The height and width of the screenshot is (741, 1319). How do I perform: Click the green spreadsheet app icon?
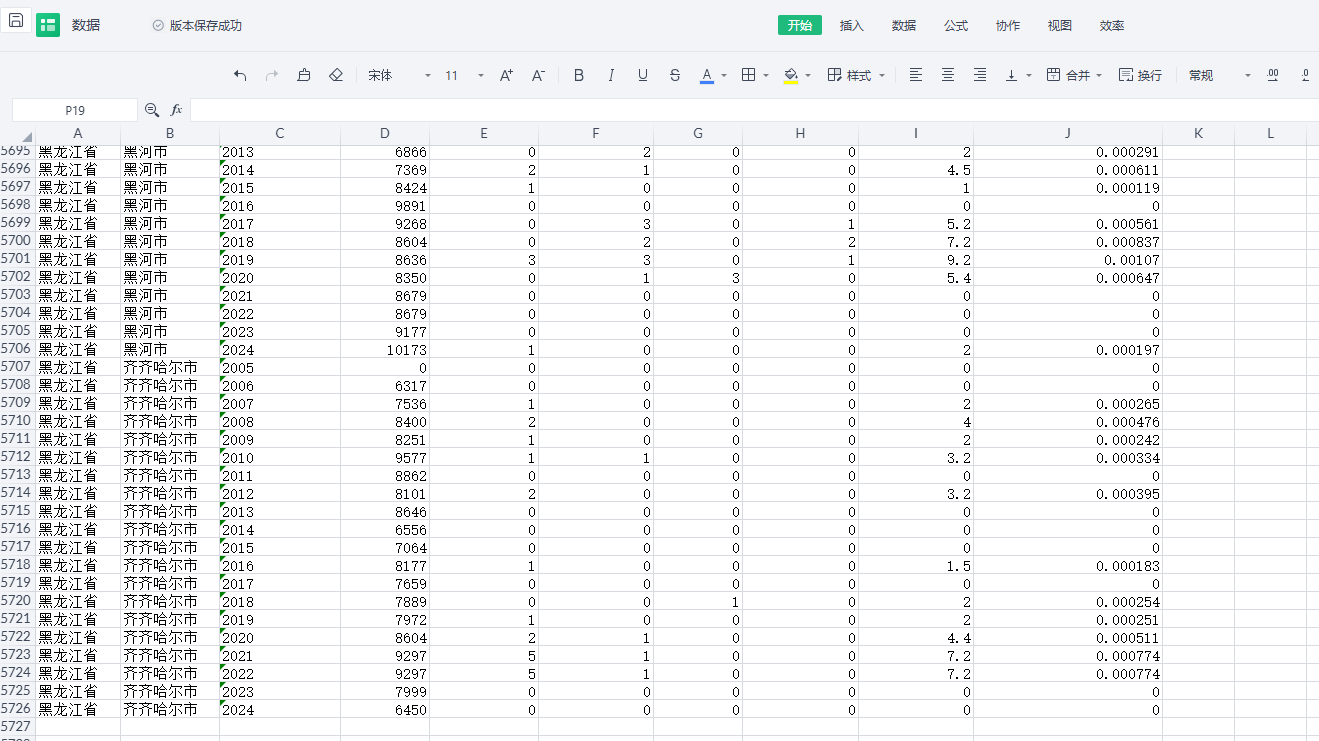tap(48, 25)
